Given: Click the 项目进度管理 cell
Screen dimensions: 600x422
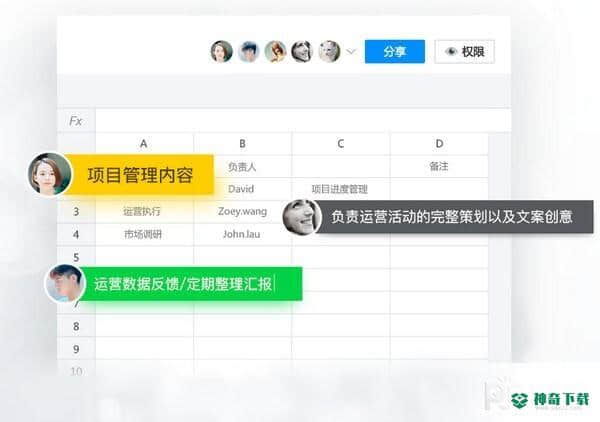Looking at the screenshot, I should pyautogui.click(x=341, y=189).
